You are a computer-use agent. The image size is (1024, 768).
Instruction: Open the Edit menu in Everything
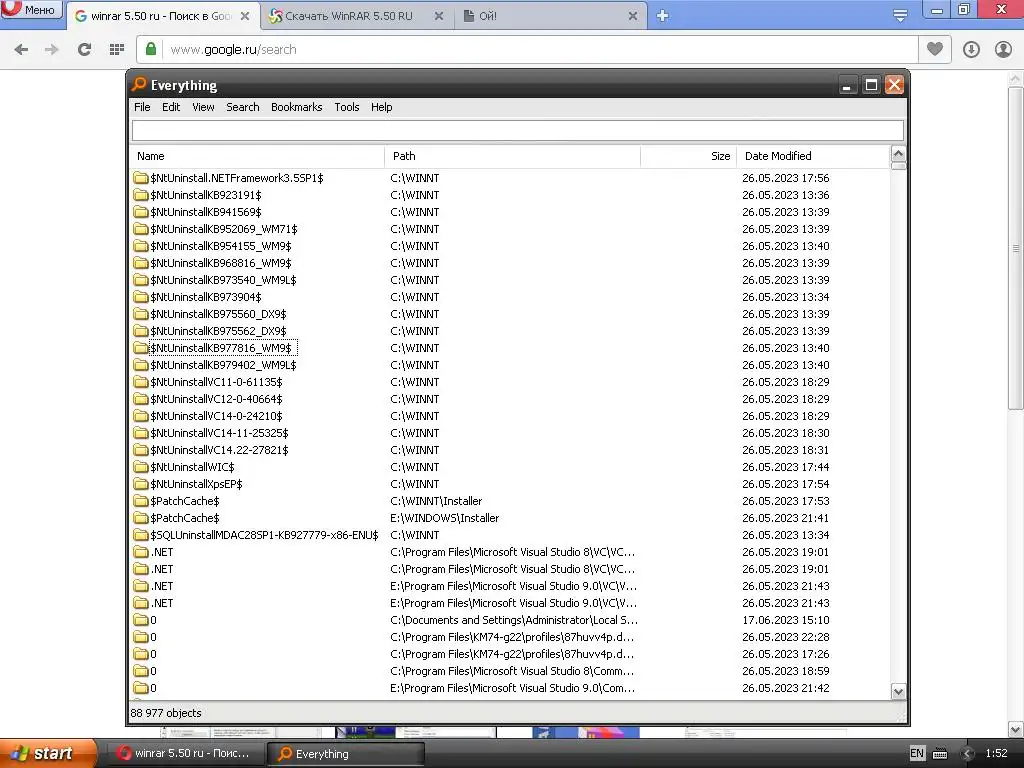tap(170, 107)
